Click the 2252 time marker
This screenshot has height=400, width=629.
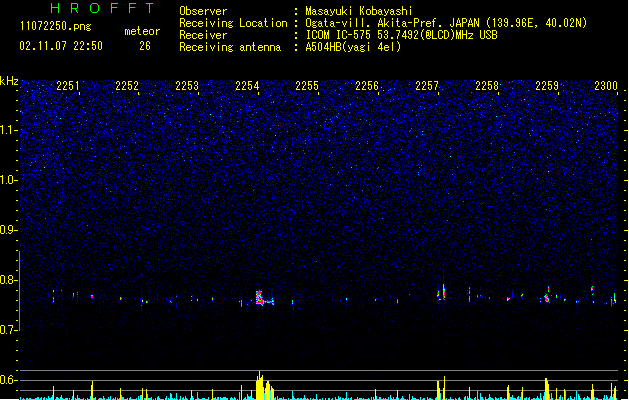[x=127, y=86]
